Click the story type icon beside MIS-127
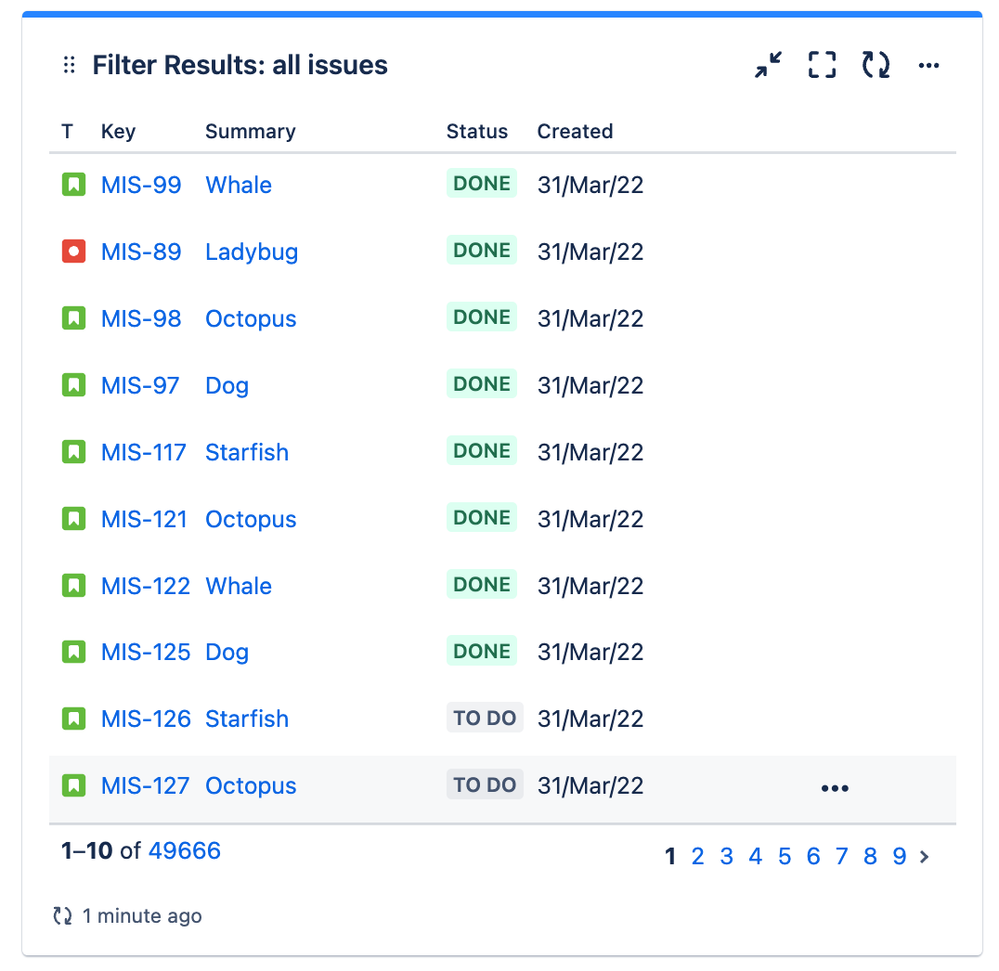The height and width of the screenshot is (971, 999). click(73, 785)
